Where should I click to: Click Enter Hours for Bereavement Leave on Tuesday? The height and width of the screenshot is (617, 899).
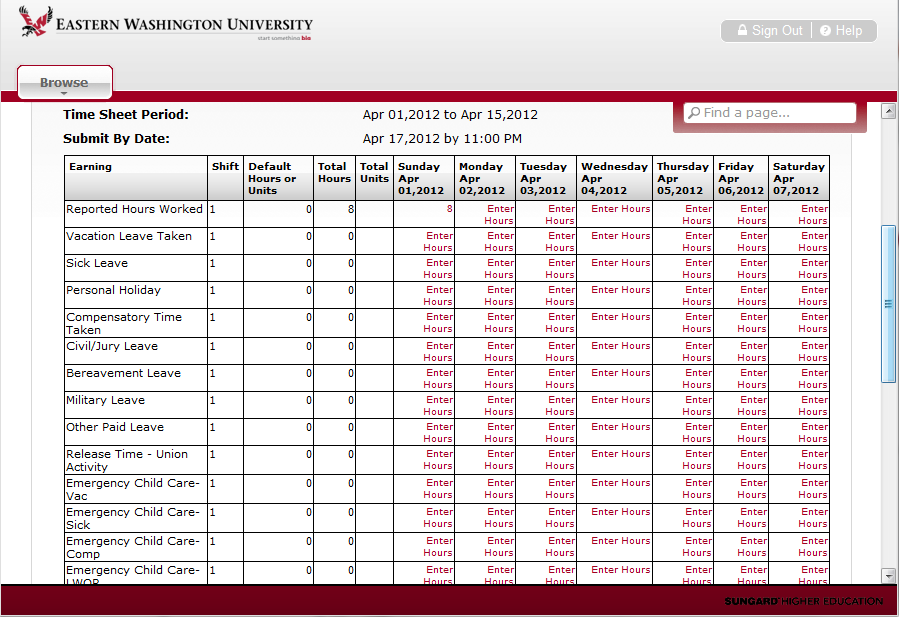pyautogui.click(x=560, y=378)
